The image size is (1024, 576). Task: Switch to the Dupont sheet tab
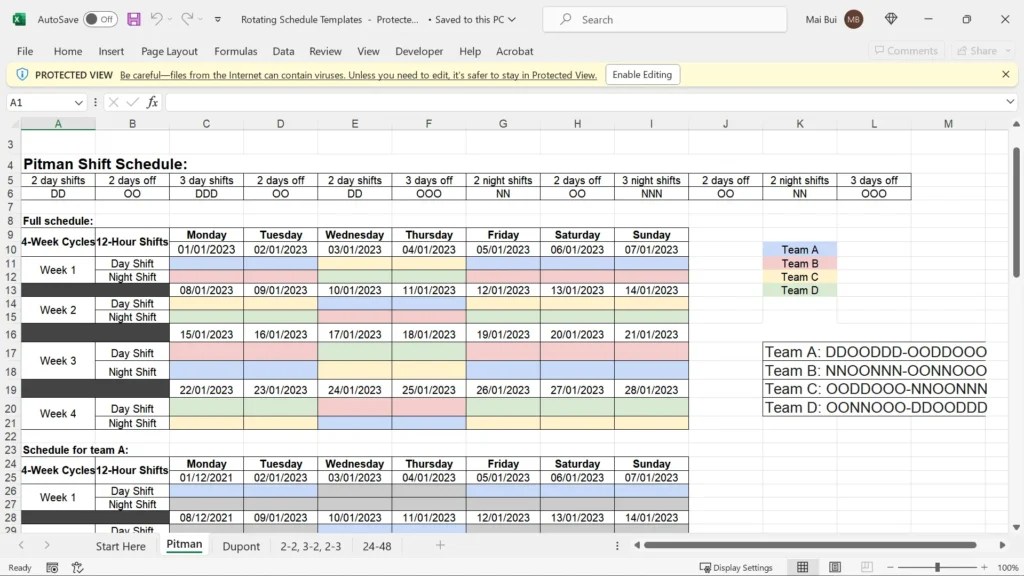tap(241, 546)
